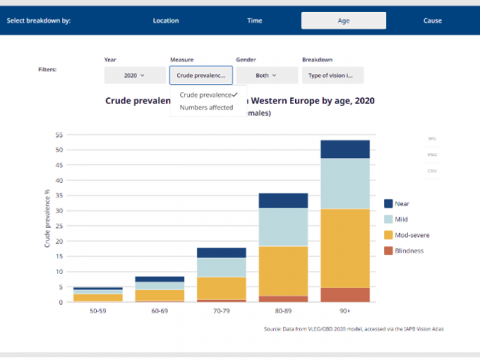Export the chart data as CSV
480x360 pixels.
point(432,171)
